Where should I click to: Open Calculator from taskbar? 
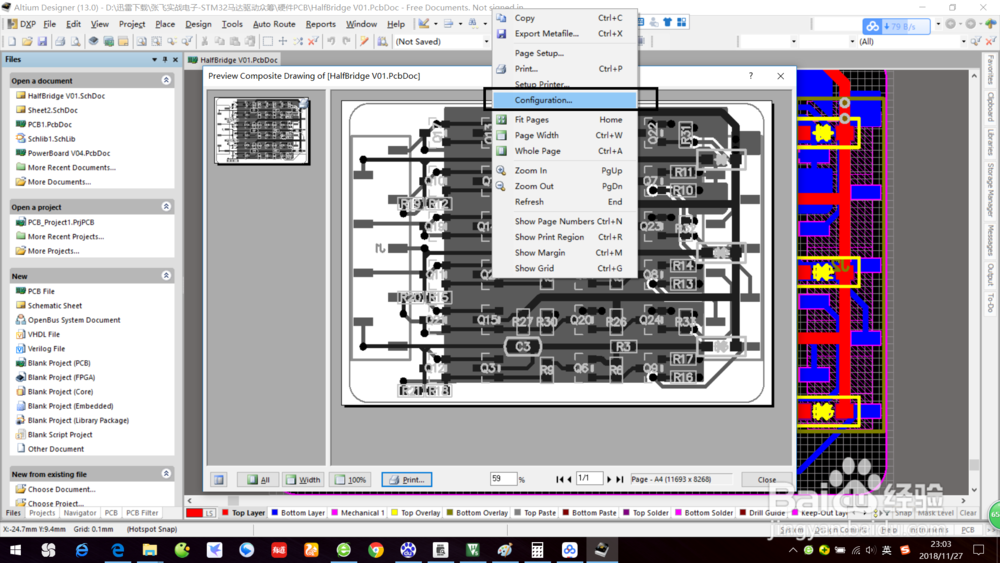(x=537, y=550)
